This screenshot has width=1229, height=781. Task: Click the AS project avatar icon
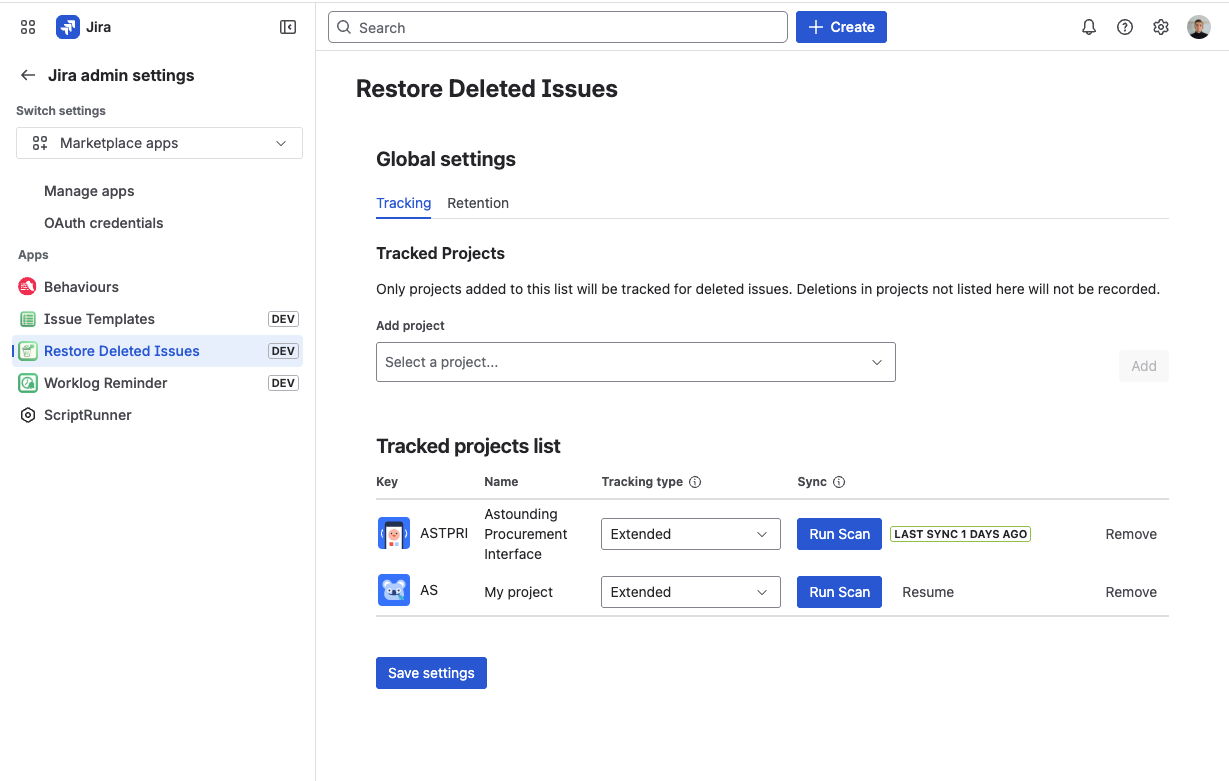coord(394,590)
